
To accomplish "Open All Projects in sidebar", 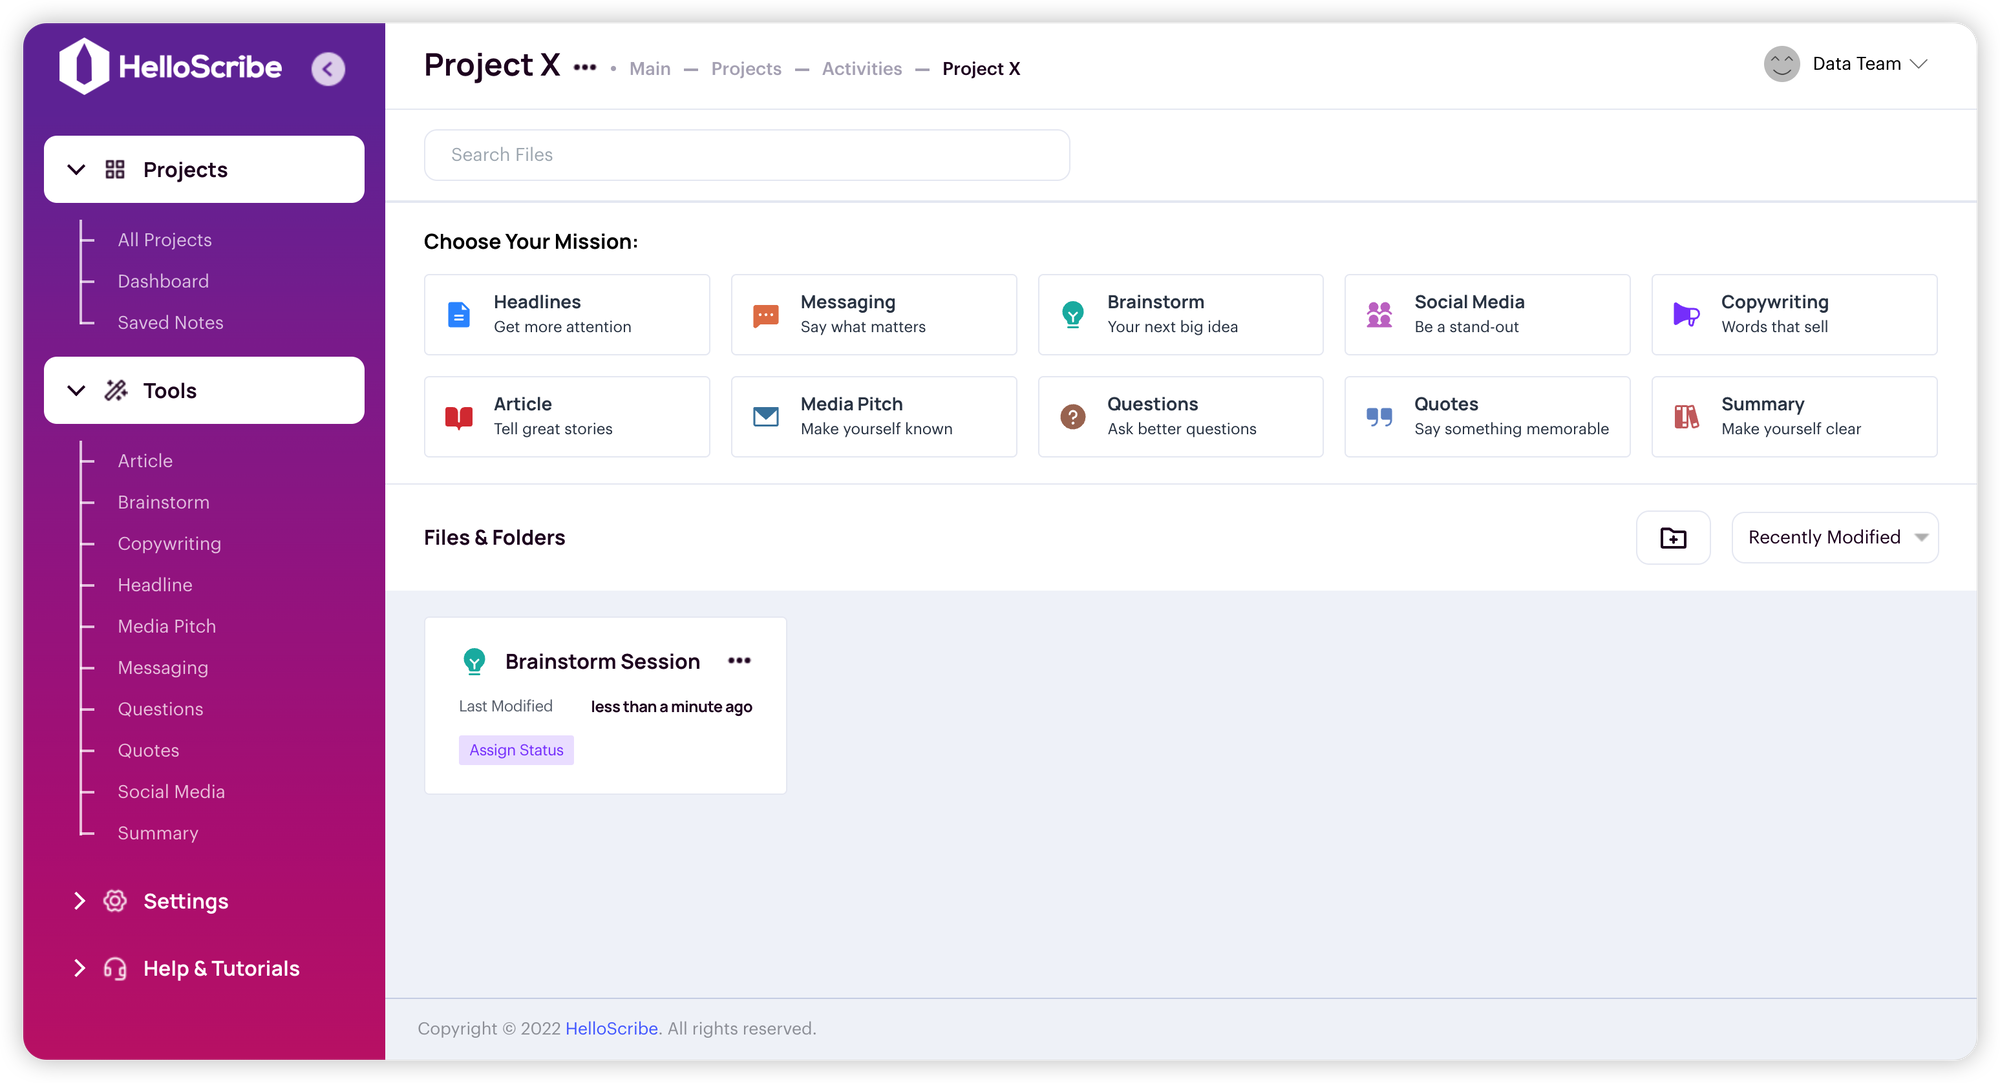I will pyautogui.click(x=165, y=240).
